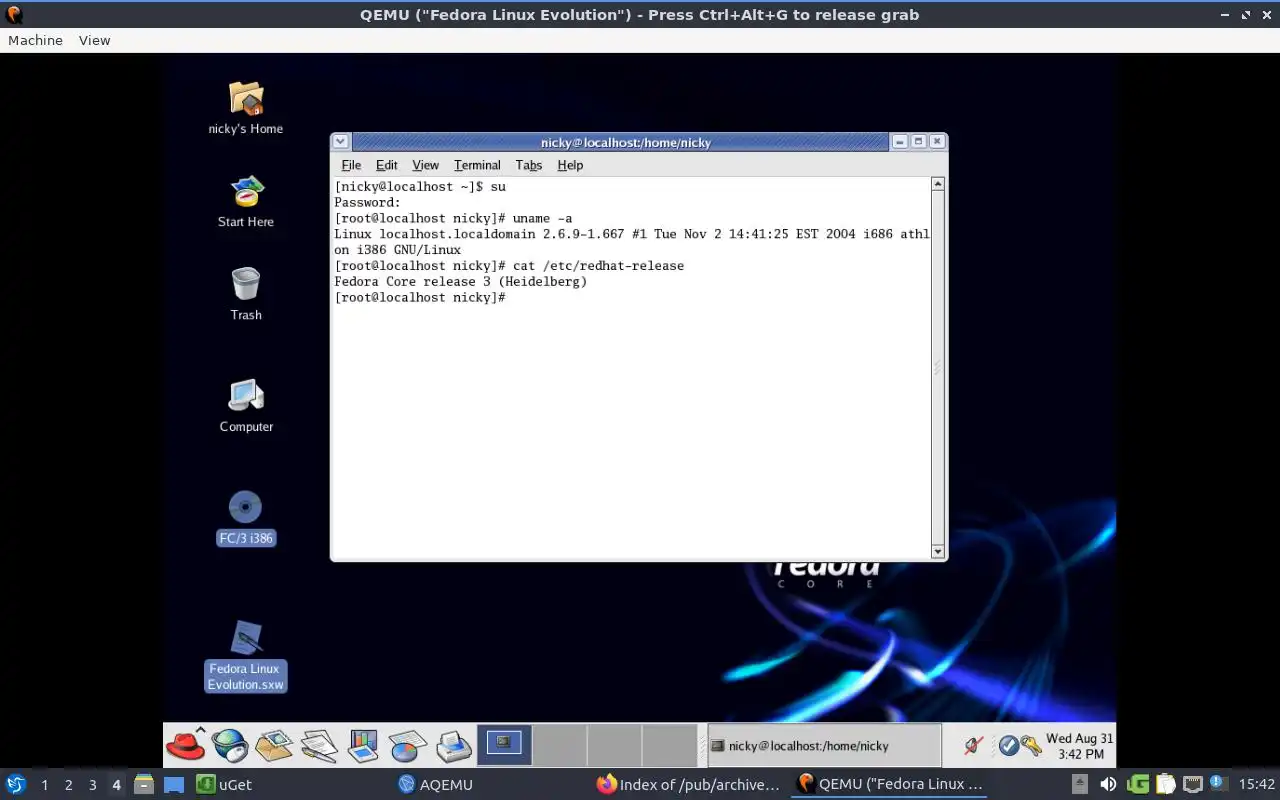Switch to host desktop 3
Image resolution: width=1280 pixels, height=800 pixels.
point(92,784)
